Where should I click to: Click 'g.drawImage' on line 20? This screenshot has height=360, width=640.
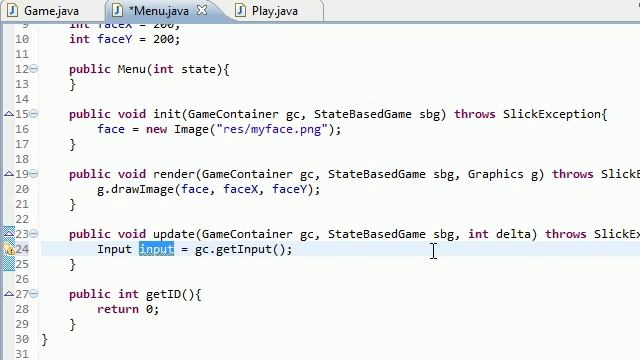(x=135, y=189)
